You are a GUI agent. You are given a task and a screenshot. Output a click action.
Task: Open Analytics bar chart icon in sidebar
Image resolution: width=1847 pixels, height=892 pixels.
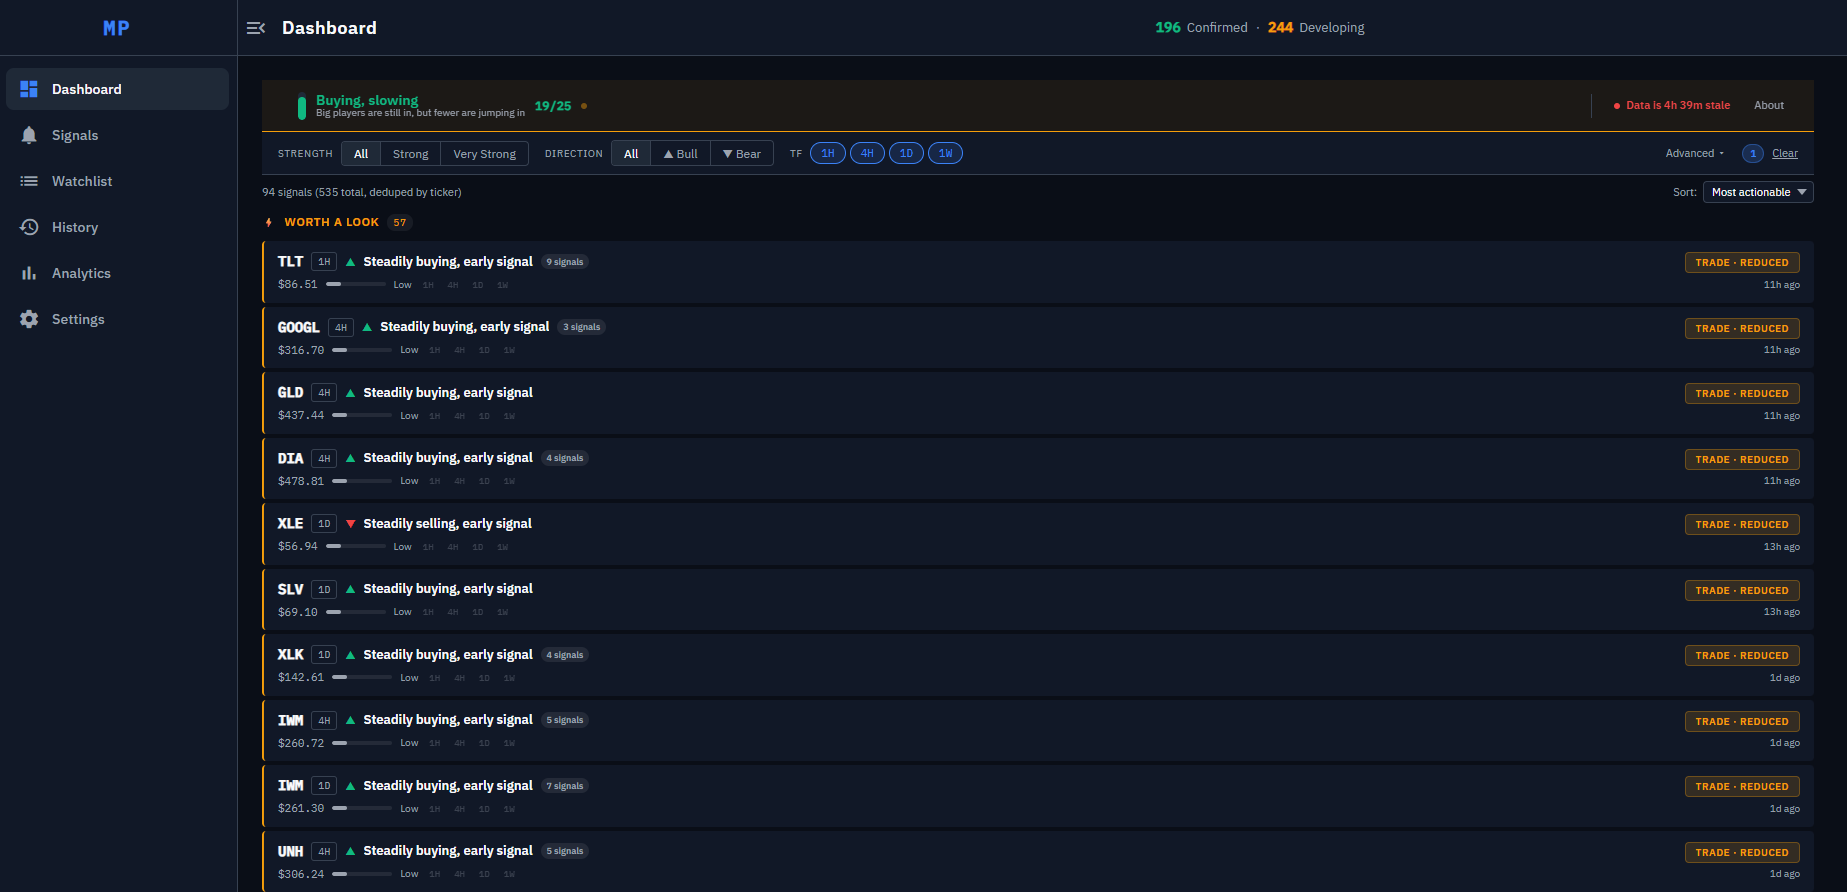click(29, 273)
